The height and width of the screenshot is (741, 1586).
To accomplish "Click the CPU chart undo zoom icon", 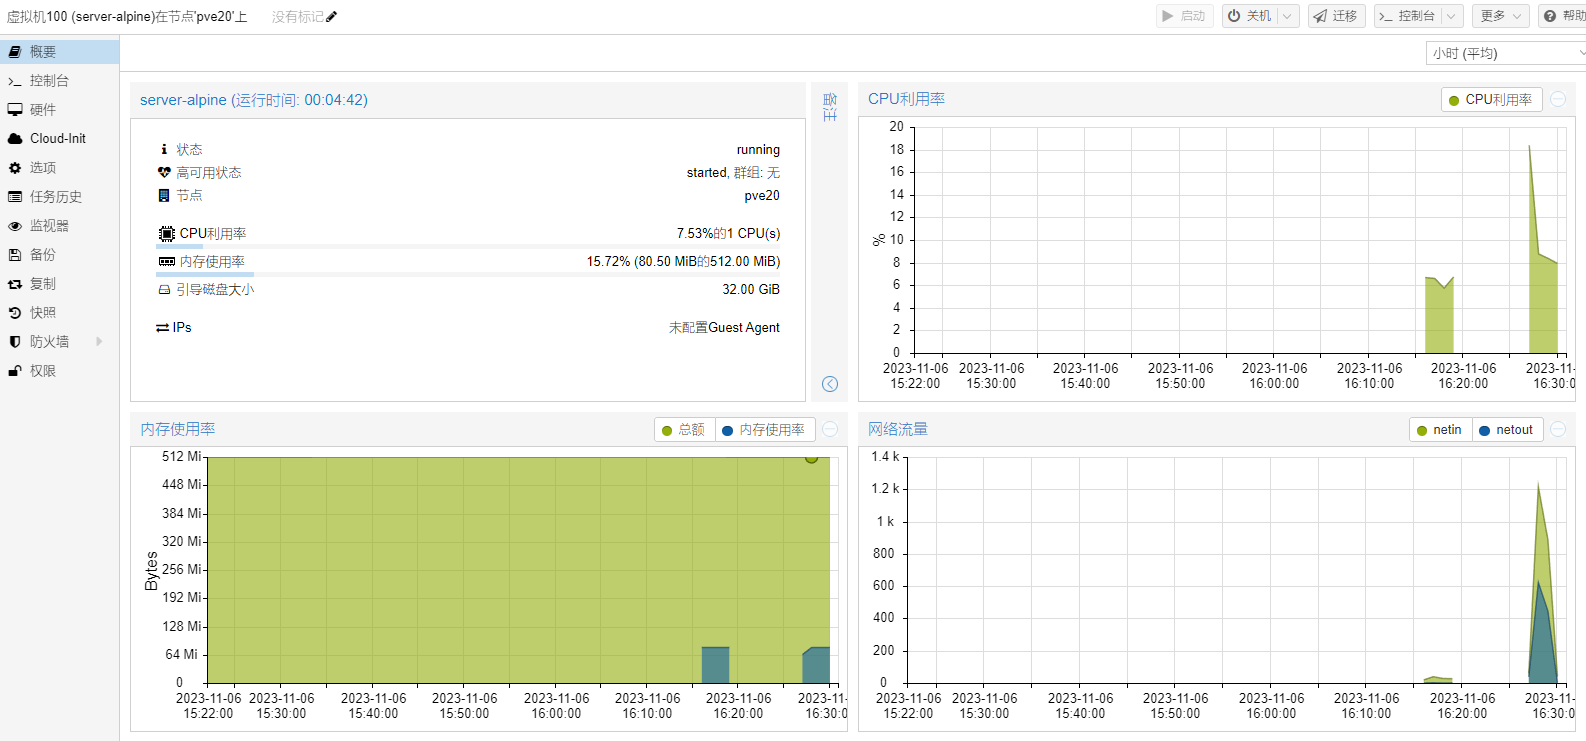I will click(1558, 99).
